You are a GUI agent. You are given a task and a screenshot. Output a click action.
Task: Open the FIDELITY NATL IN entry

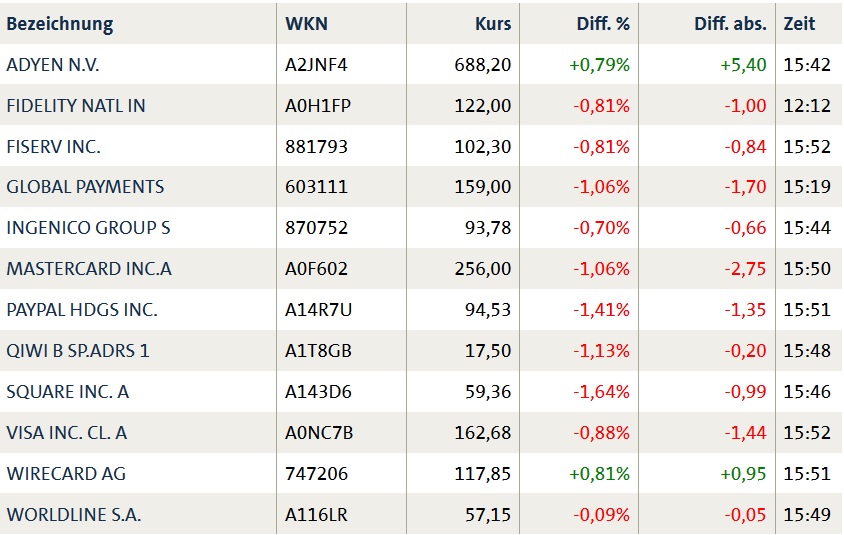[x=76, y=106]
